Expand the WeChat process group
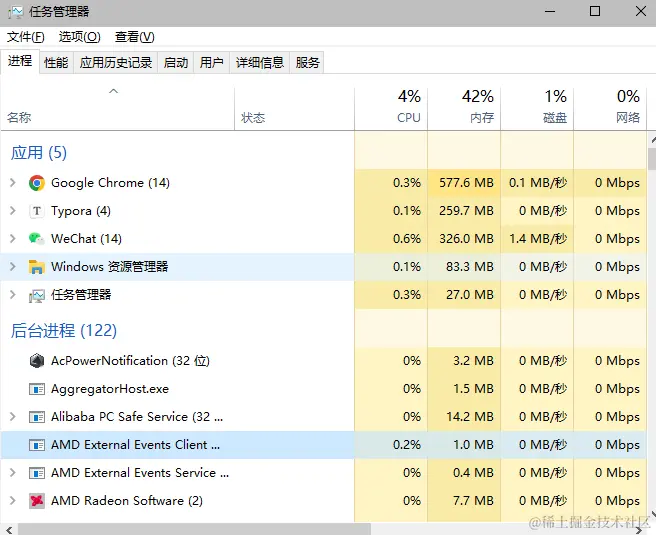 [x=13, y=238]
